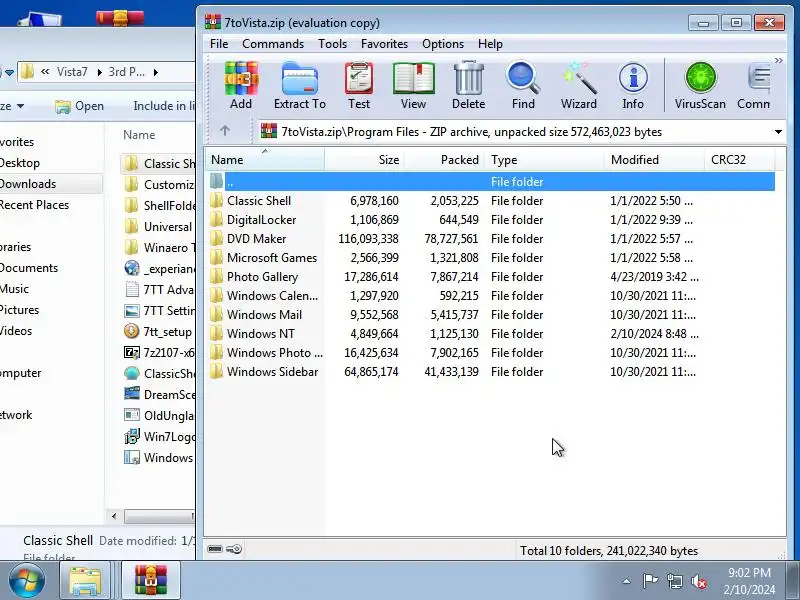The width and height of the screenshot is (800, 600).
Task: Click the muted volume tray icon
Action: 698,581
